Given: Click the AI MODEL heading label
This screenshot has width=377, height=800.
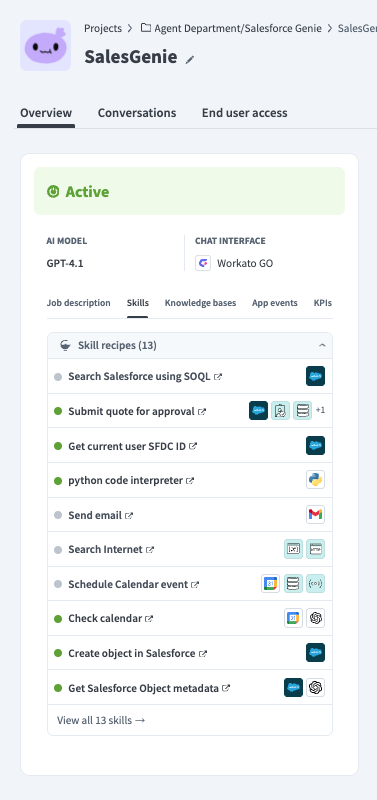Looking at the screenshot, I should 67,241.
